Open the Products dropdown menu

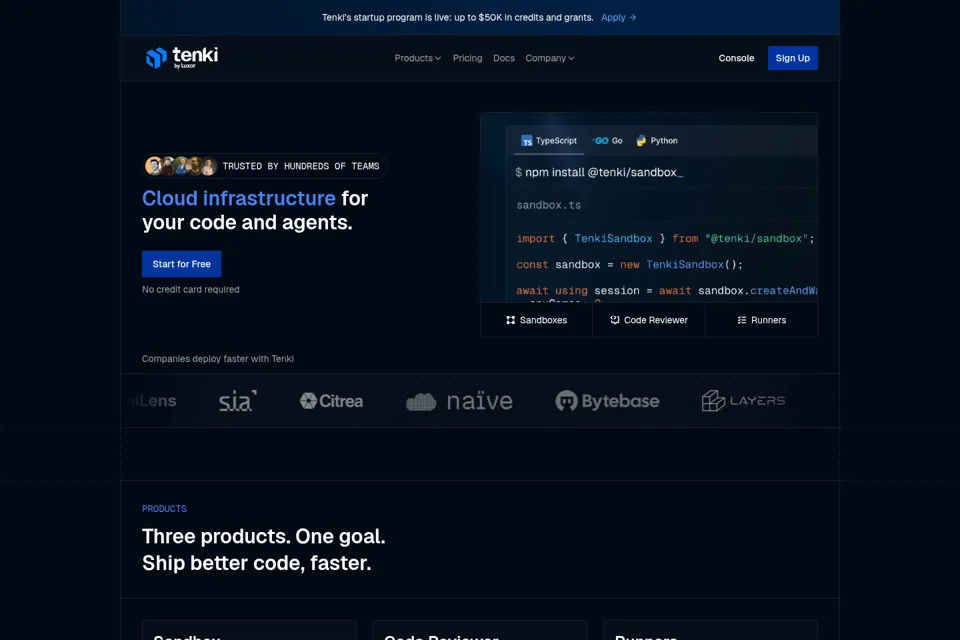pos(418,58)
